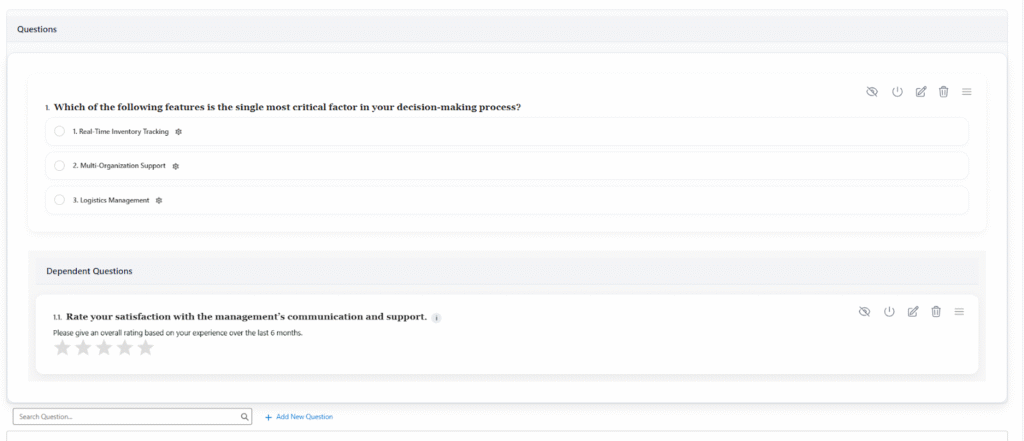Open the reorder menu handle on question 1.1

click(959, 312)
